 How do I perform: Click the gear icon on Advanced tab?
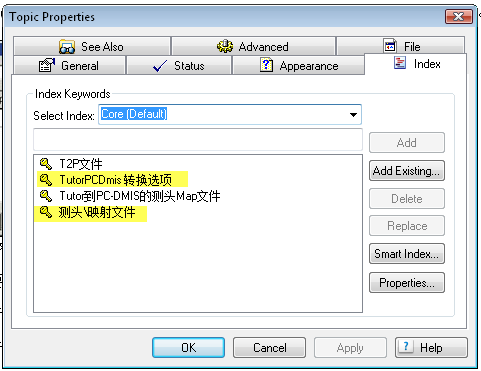(225, 46)
